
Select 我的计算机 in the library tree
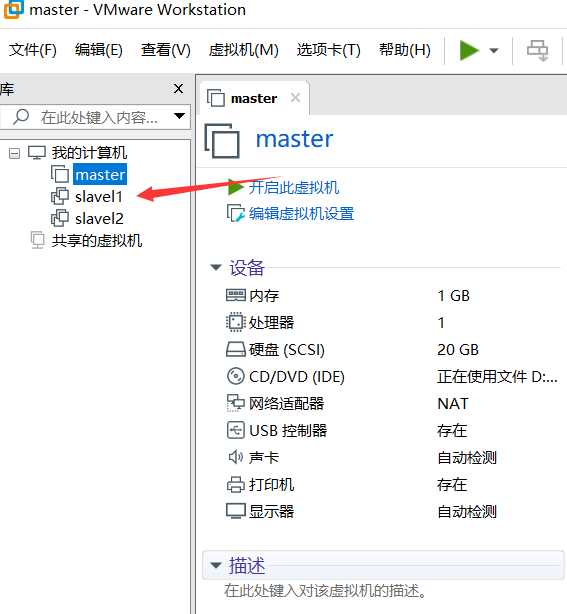89,153
